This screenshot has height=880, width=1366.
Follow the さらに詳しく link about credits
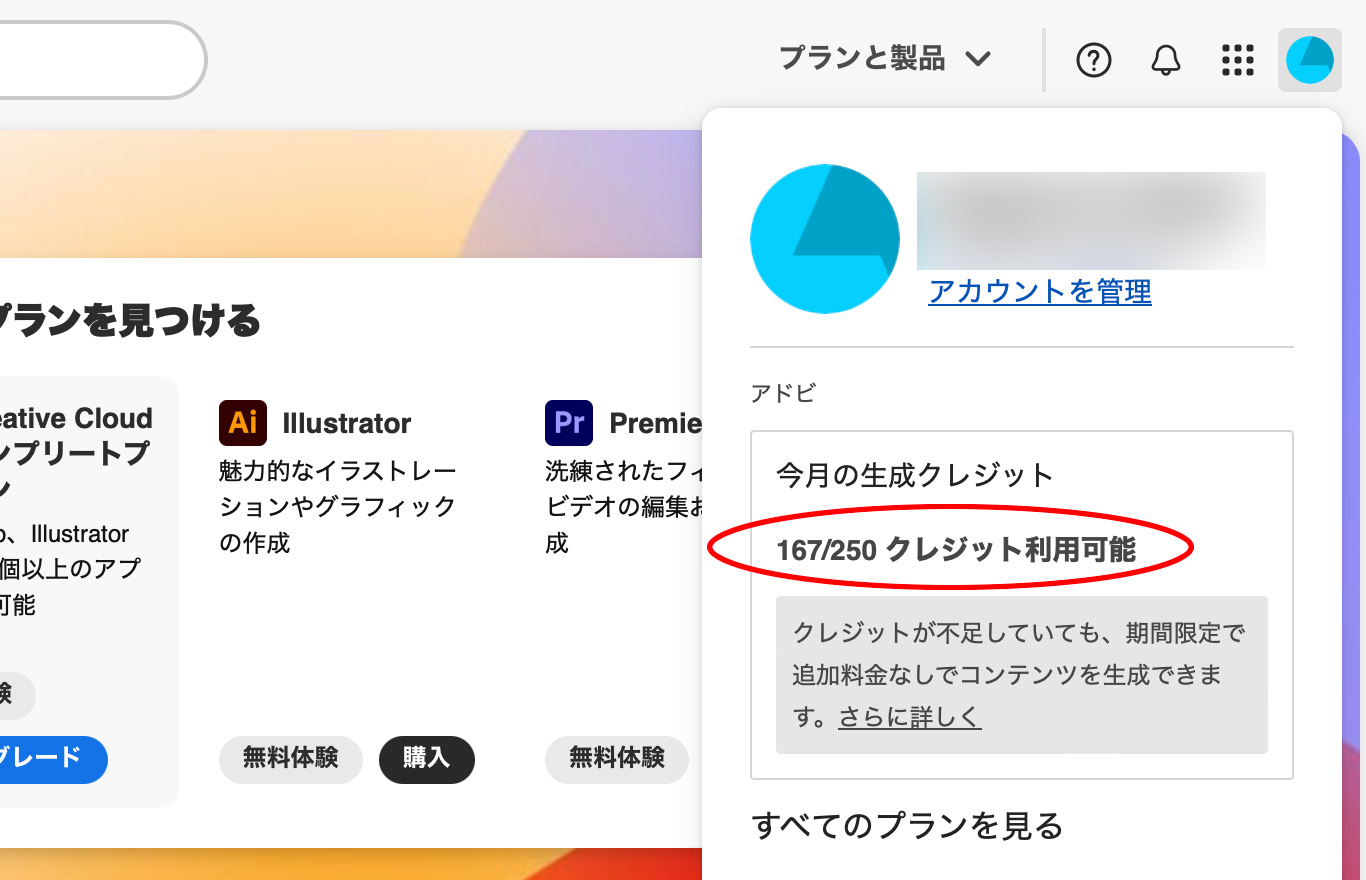coord(909,717)
